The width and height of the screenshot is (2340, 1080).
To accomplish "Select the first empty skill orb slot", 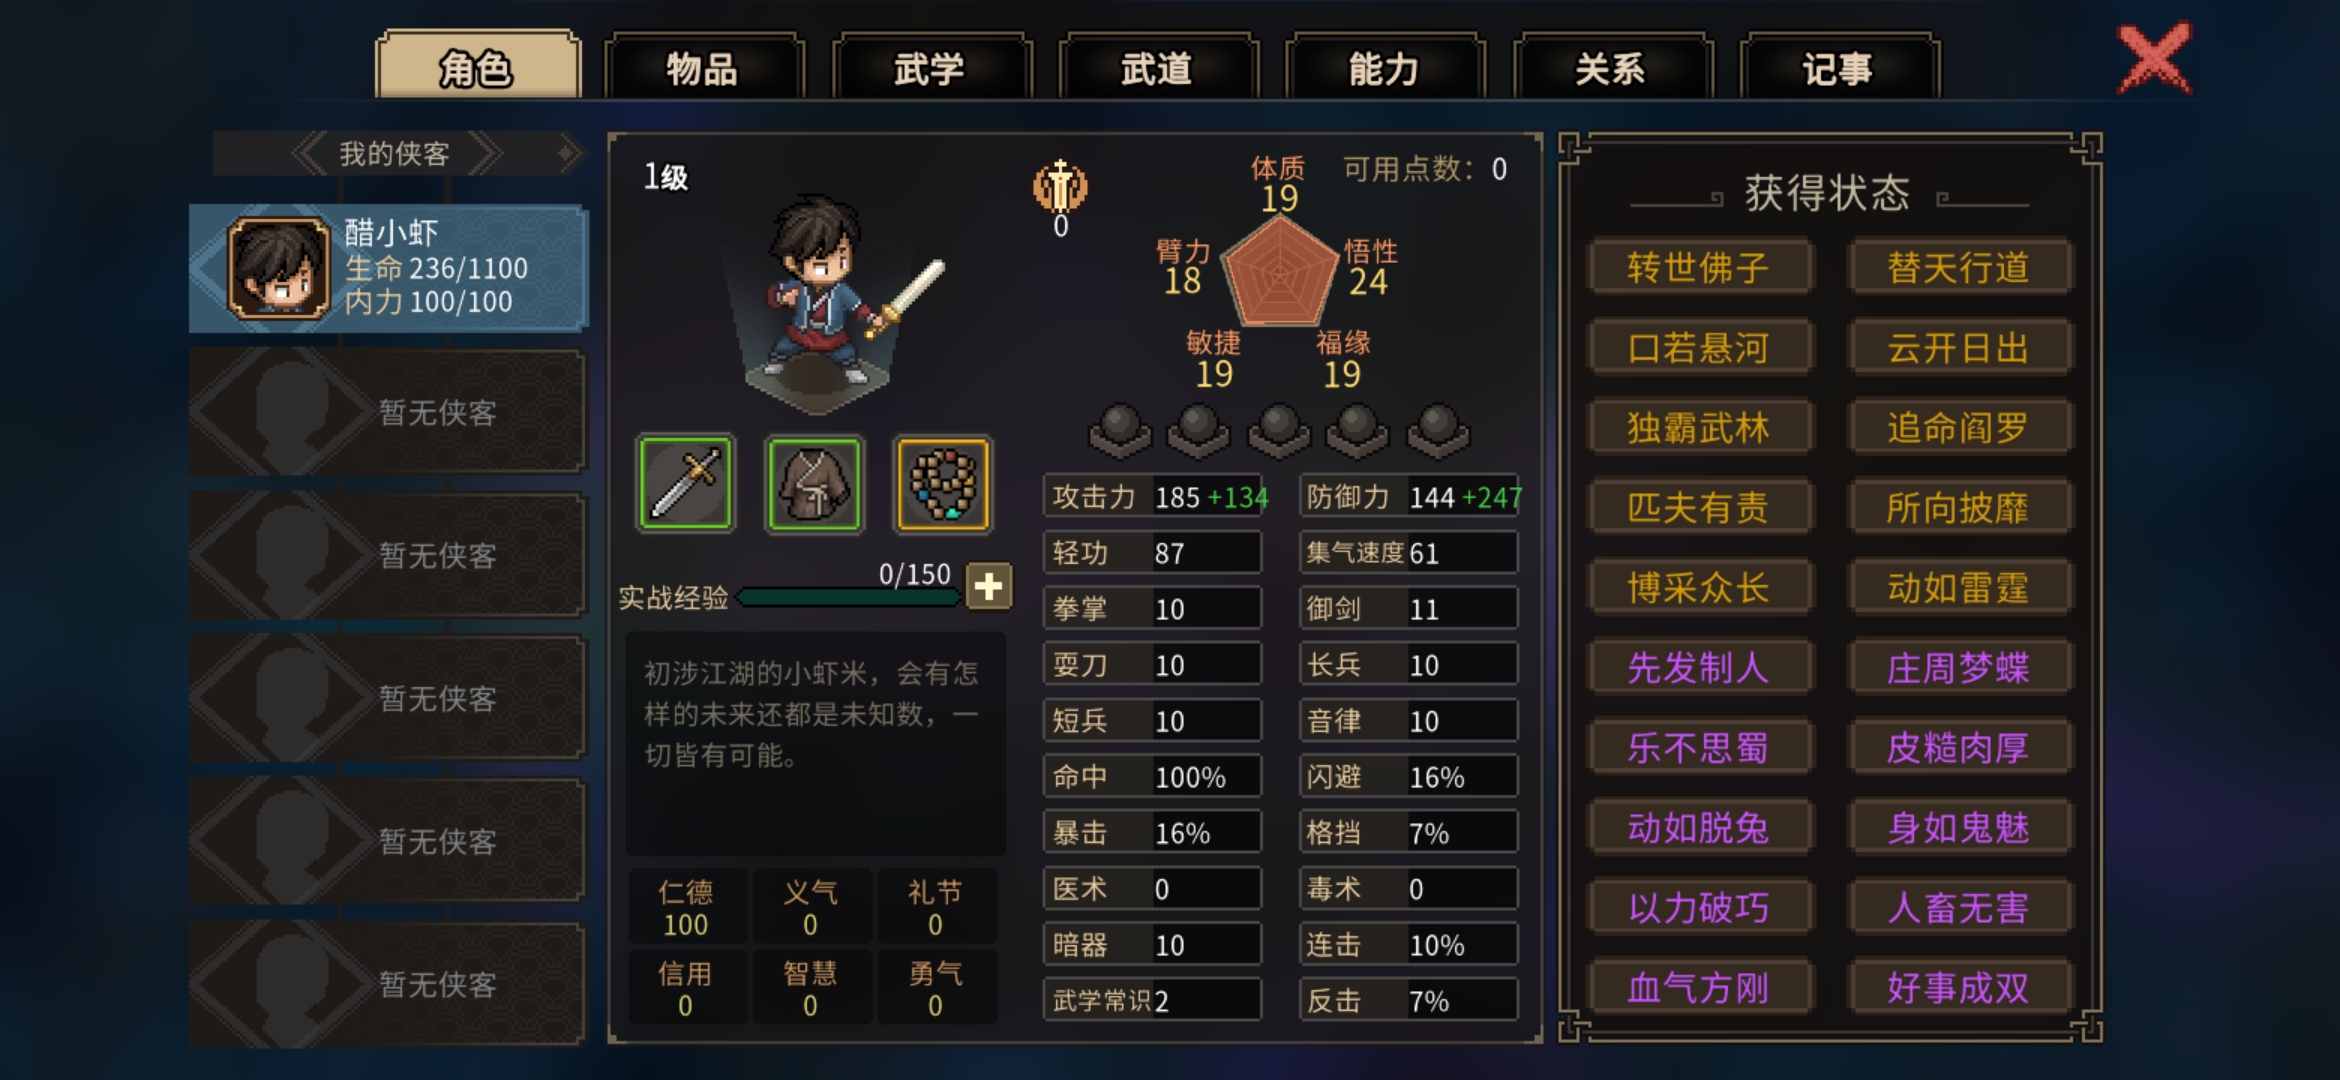I will point(1119,431).
